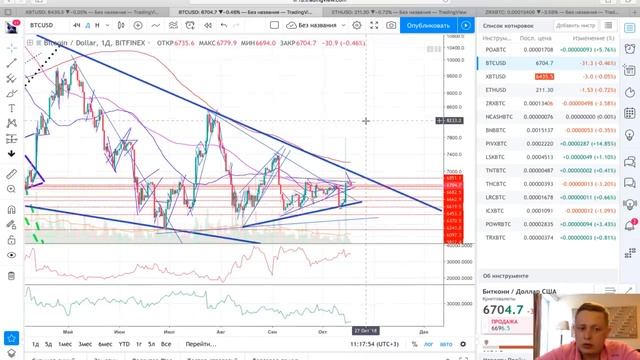
Task: Open the hotlists pie sidebar icon
Action: coord(629,92)
